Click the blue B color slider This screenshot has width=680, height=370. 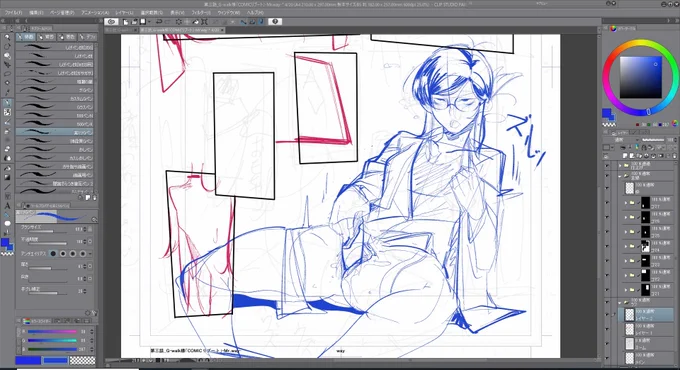[x=52, y=349]
